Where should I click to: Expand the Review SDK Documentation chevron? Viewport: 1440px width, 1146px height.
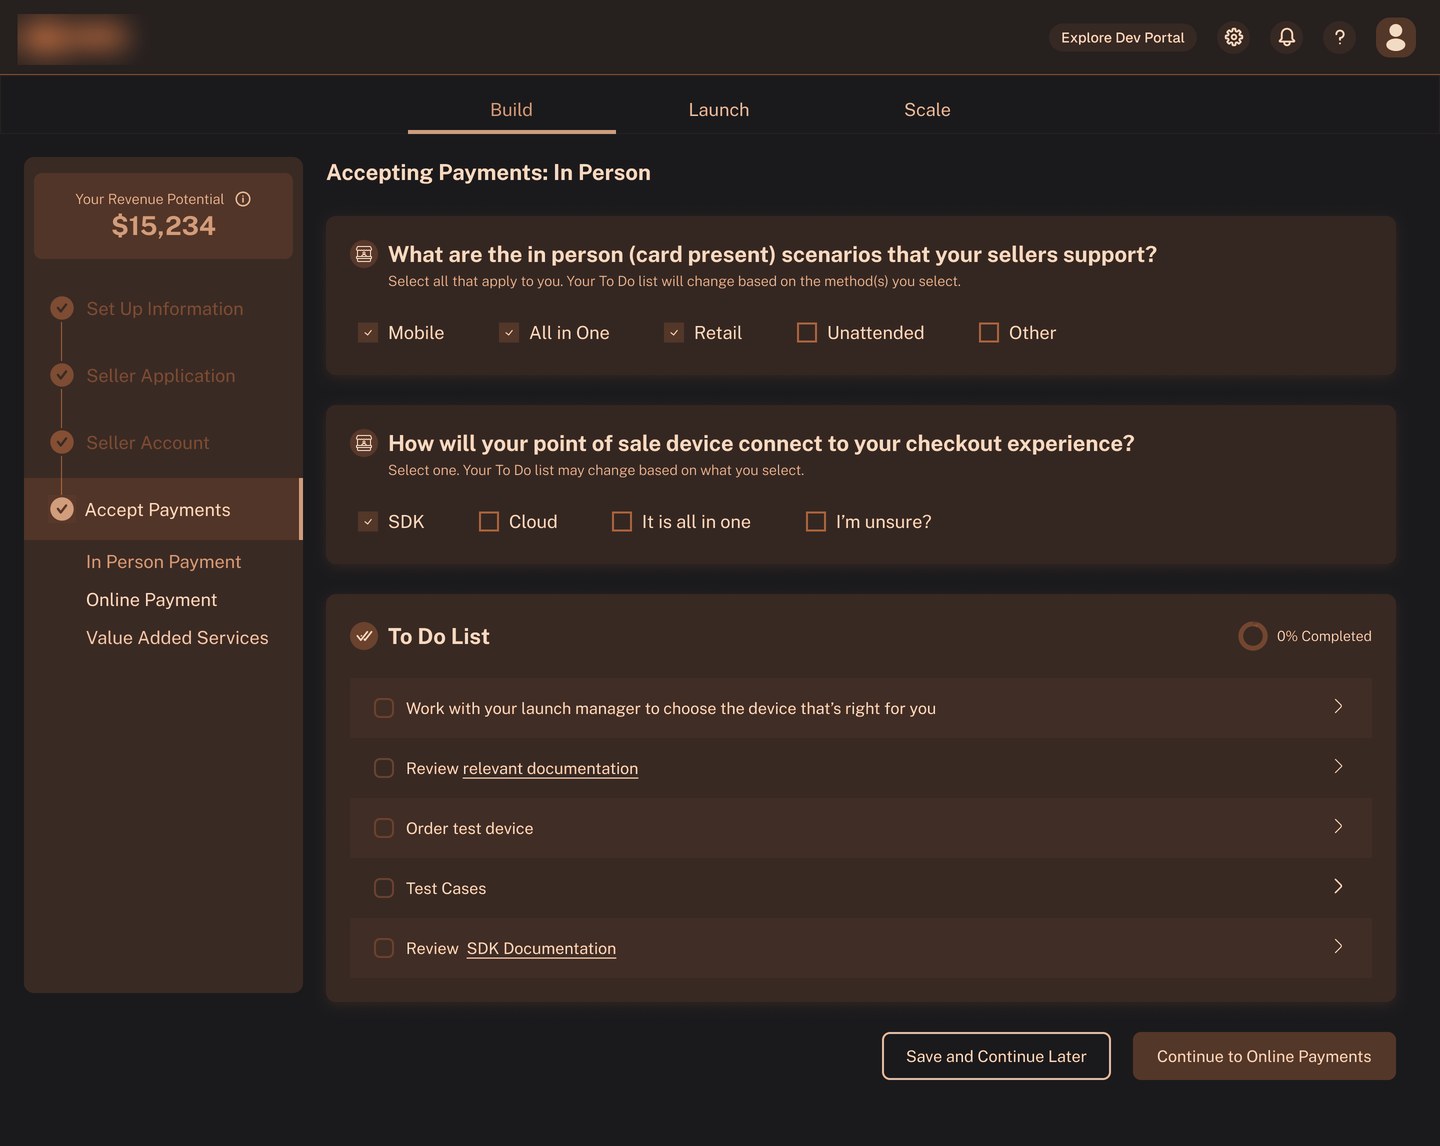pos(1338,946)
